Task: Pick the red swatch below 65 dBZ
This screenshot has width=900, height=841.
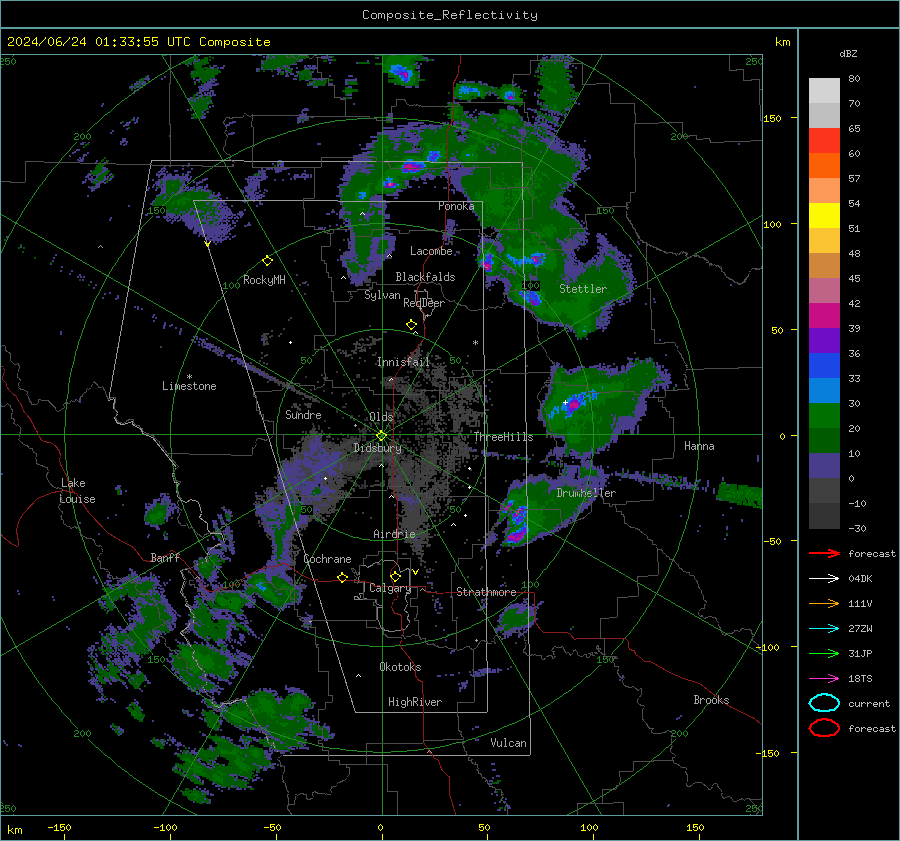Action: click(824, 141)
